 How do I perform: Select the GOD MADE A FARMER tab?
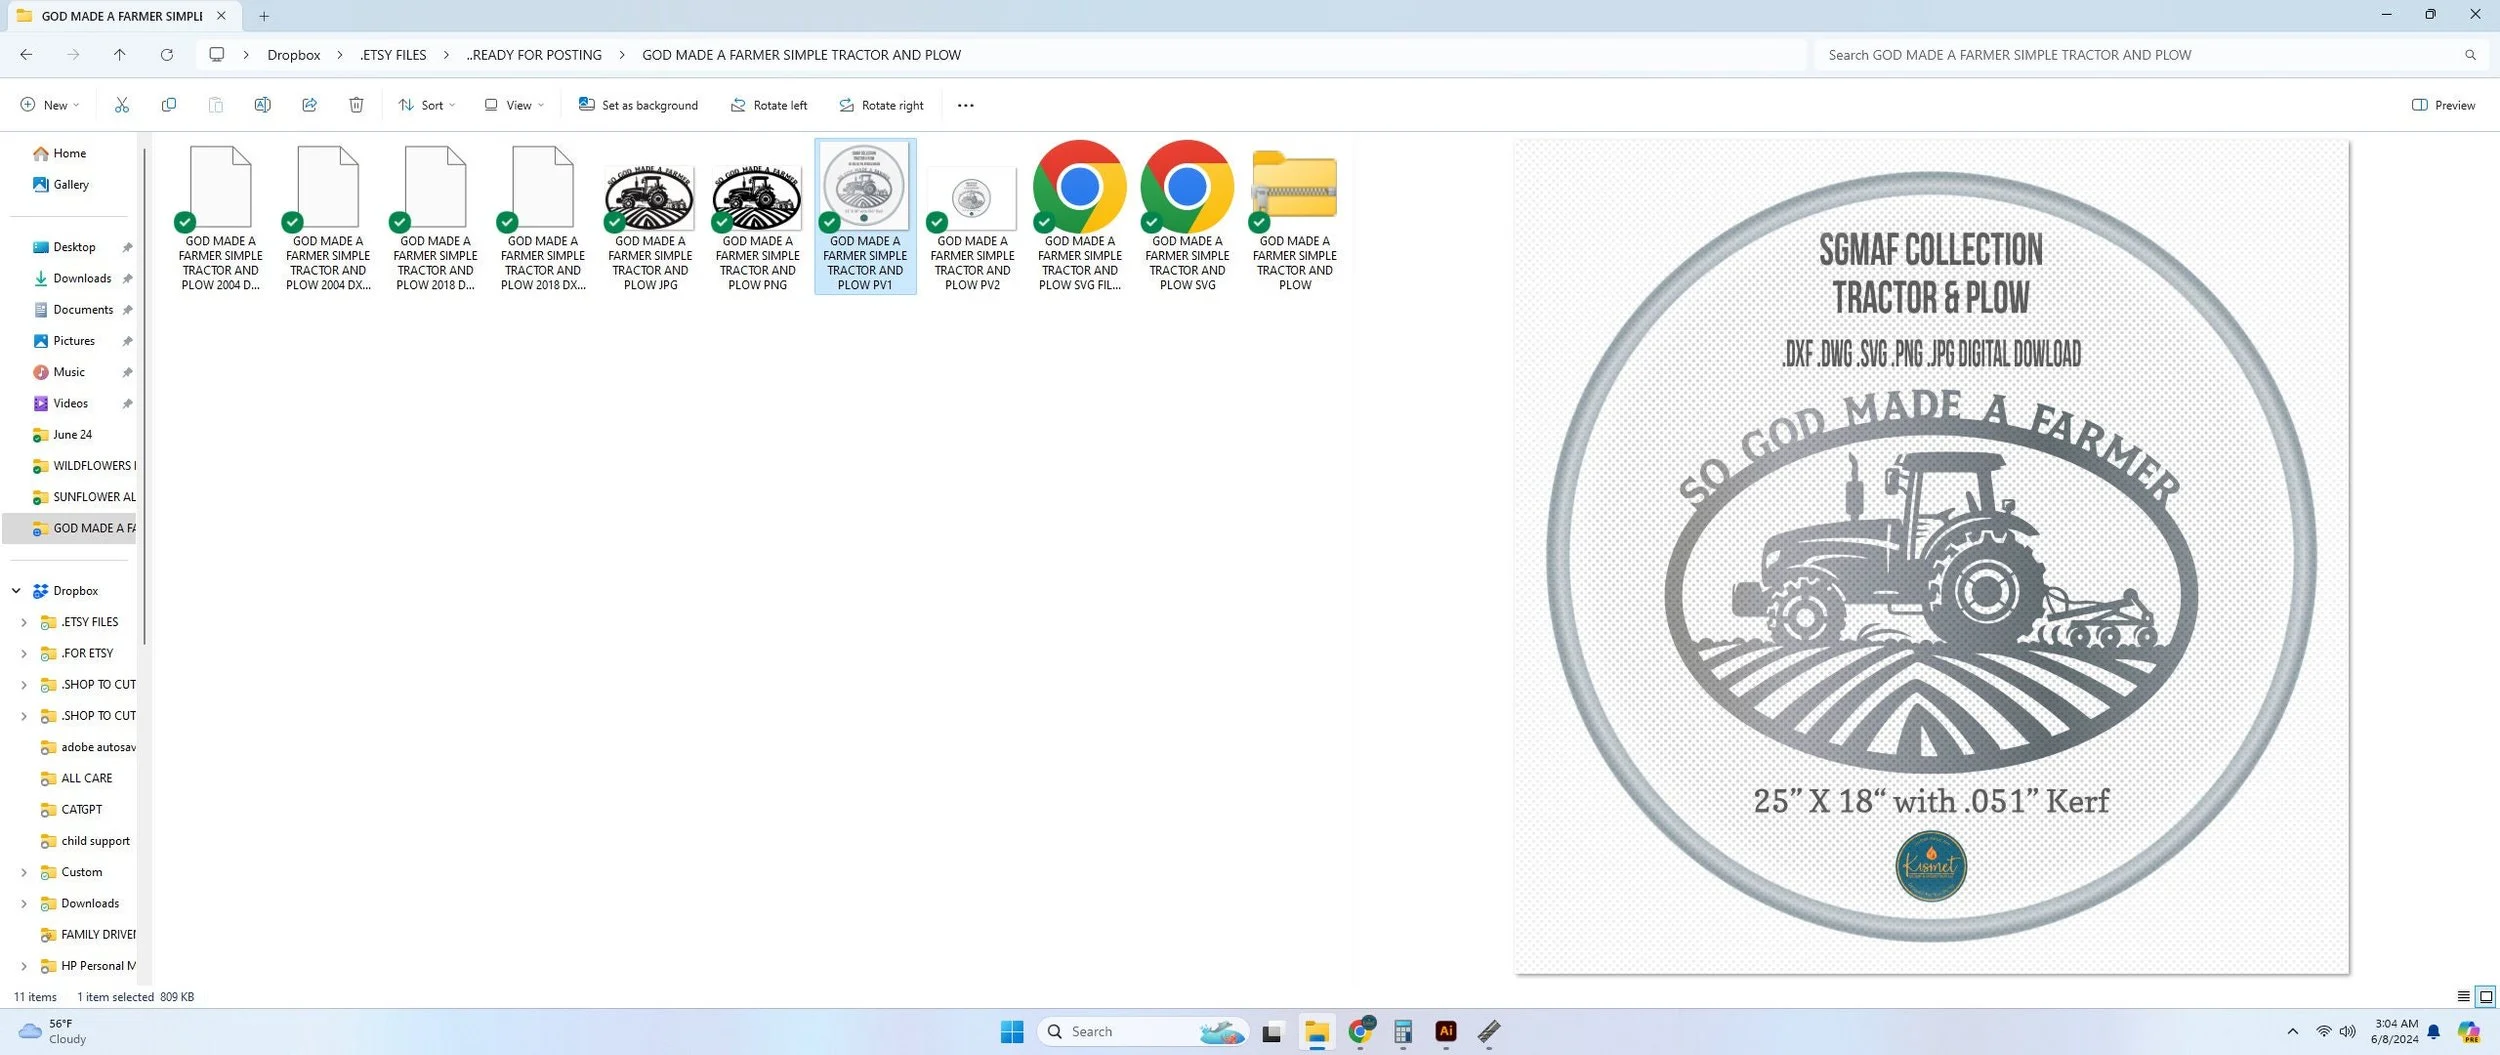pos(122,16)
